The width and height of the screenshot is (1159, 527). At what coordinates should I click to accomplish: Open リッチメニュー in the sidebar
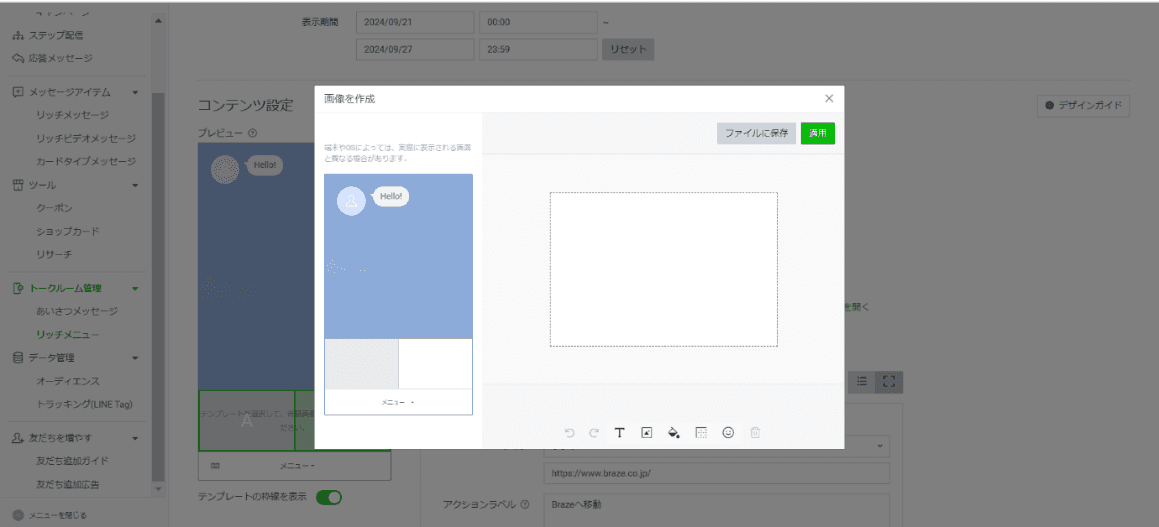point(67,334)
